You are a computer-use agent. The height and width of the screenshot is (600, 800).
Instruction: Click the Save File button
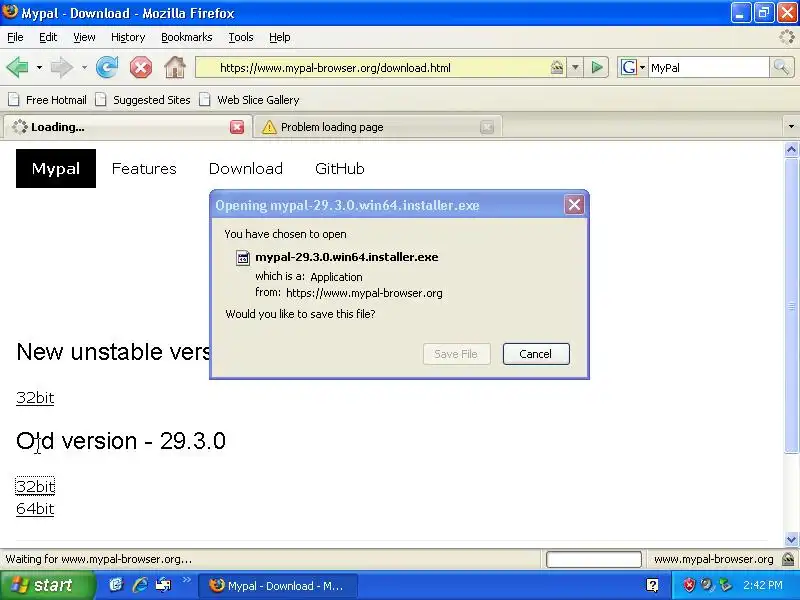[x=456, y=354]
